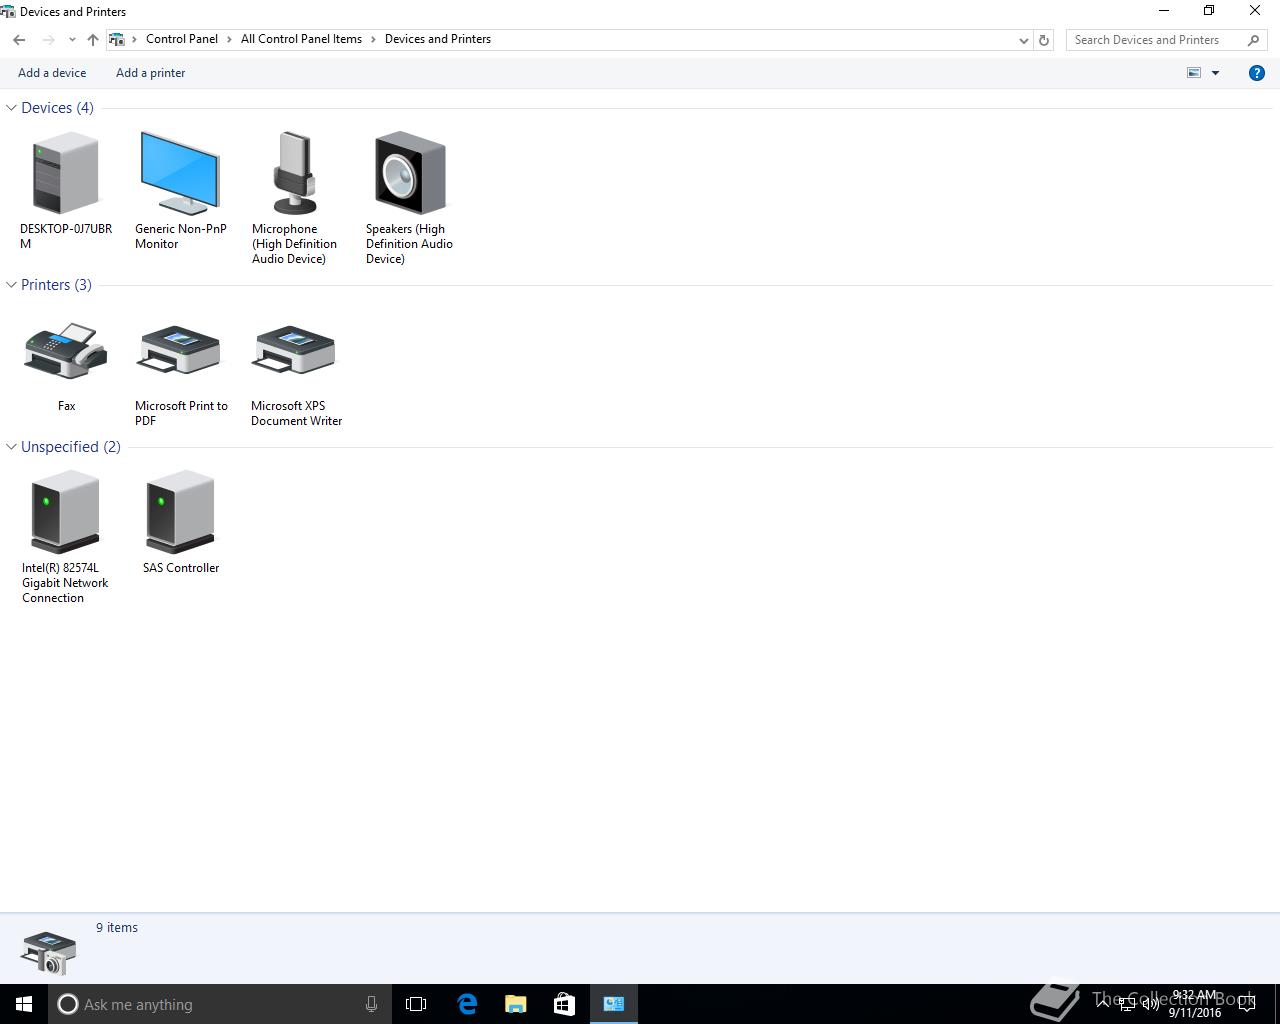Screen dimensions: 1280x1024
Task: Navigate to Control Panel breadcrumb
Action: coord(182,39)
